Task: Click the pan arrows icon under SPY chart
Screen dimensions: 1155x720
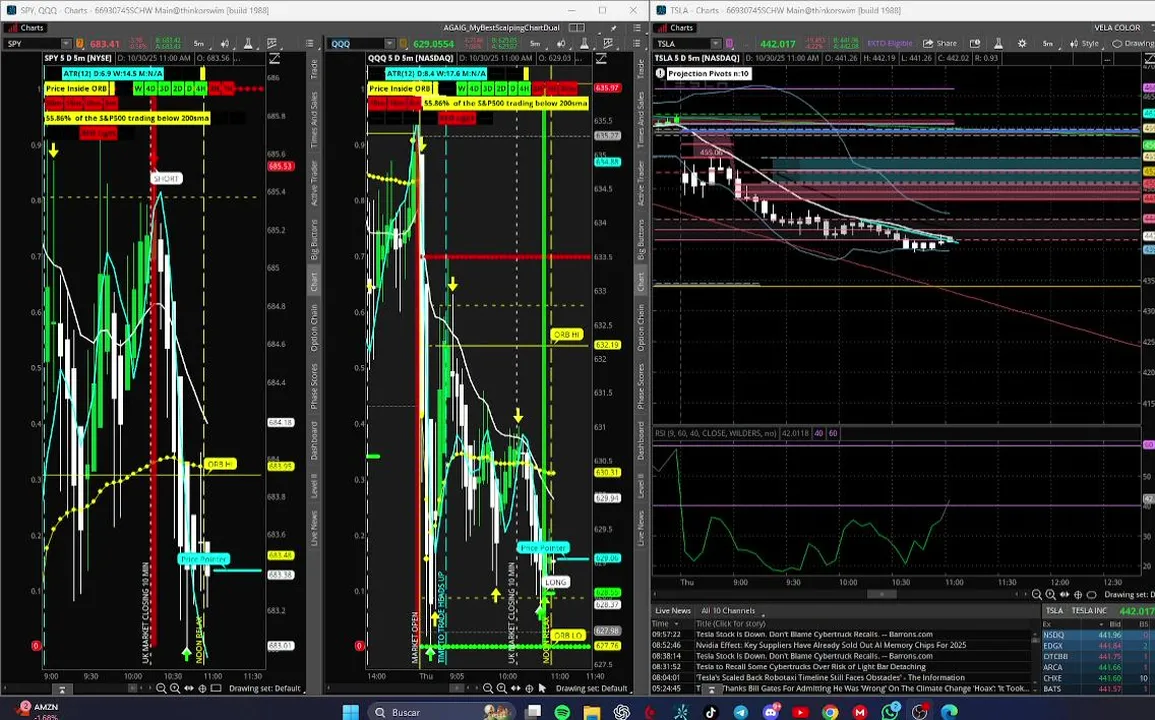Action: coord(189,688)
